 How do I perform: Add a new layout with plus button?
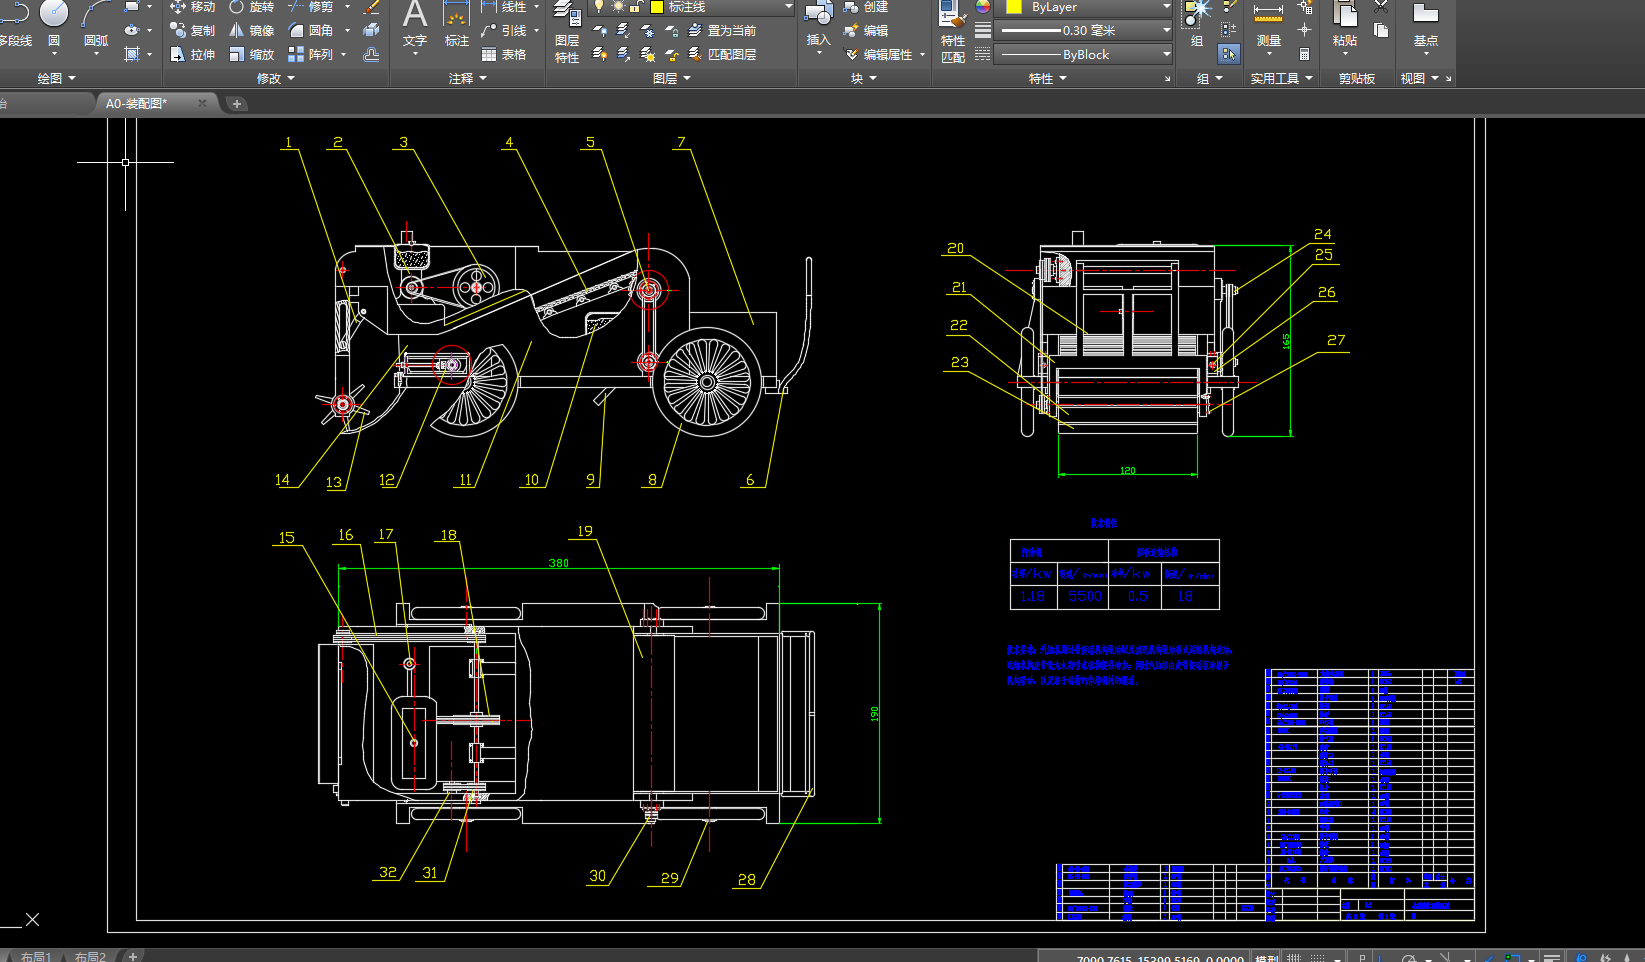click(x=132, y=956)
